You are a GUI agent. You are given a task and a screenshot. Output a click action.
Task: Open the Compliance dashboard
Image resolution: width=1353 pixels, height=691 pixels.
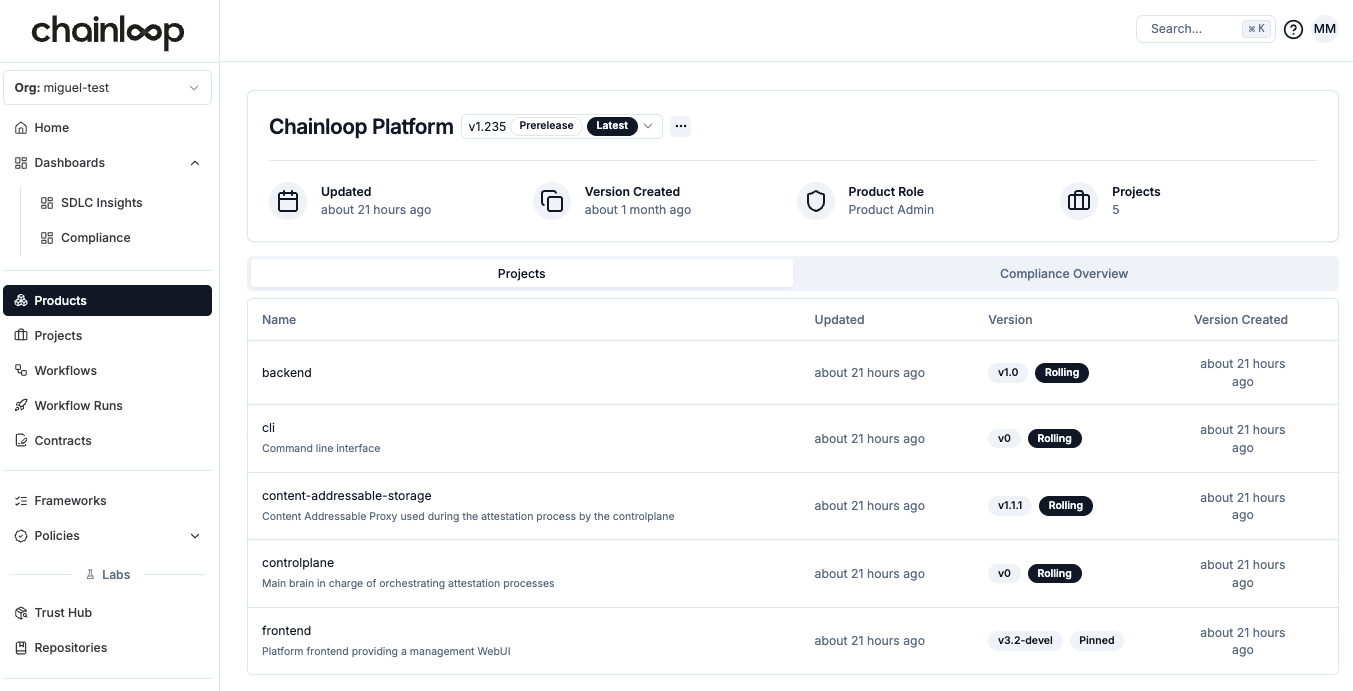pos(95,237)
